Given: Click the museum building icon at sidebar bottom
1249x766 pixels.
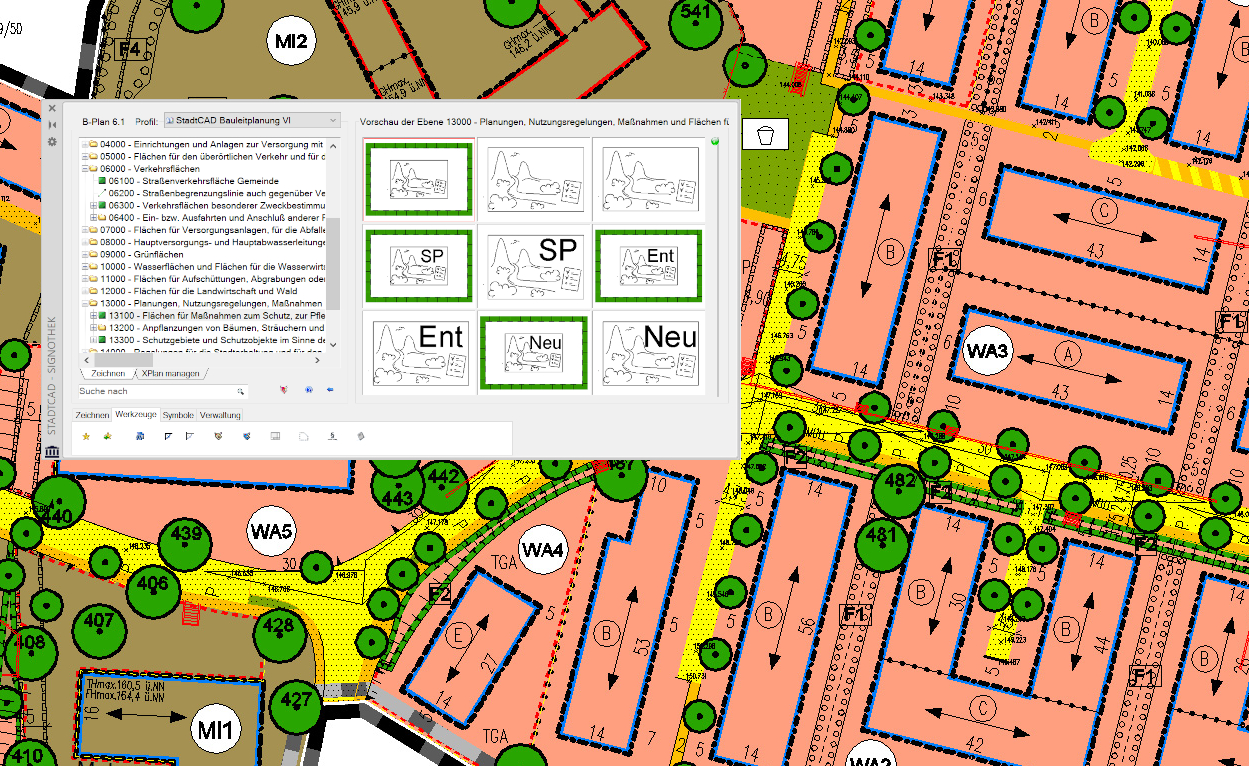Looking at the screenshot, I should click(x=52, y=452).
